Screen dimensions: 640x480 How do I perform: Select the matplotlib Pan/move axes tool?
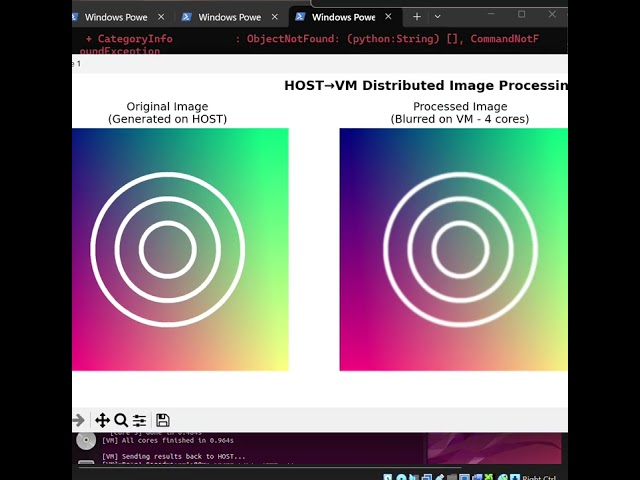102,420
